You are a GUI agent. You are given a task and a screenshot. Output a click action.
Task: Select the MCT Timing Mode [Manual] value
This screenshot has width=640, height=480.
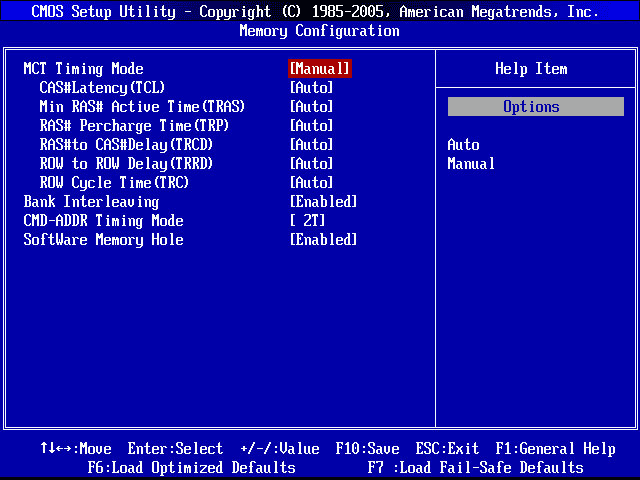(x=320, y=69)
